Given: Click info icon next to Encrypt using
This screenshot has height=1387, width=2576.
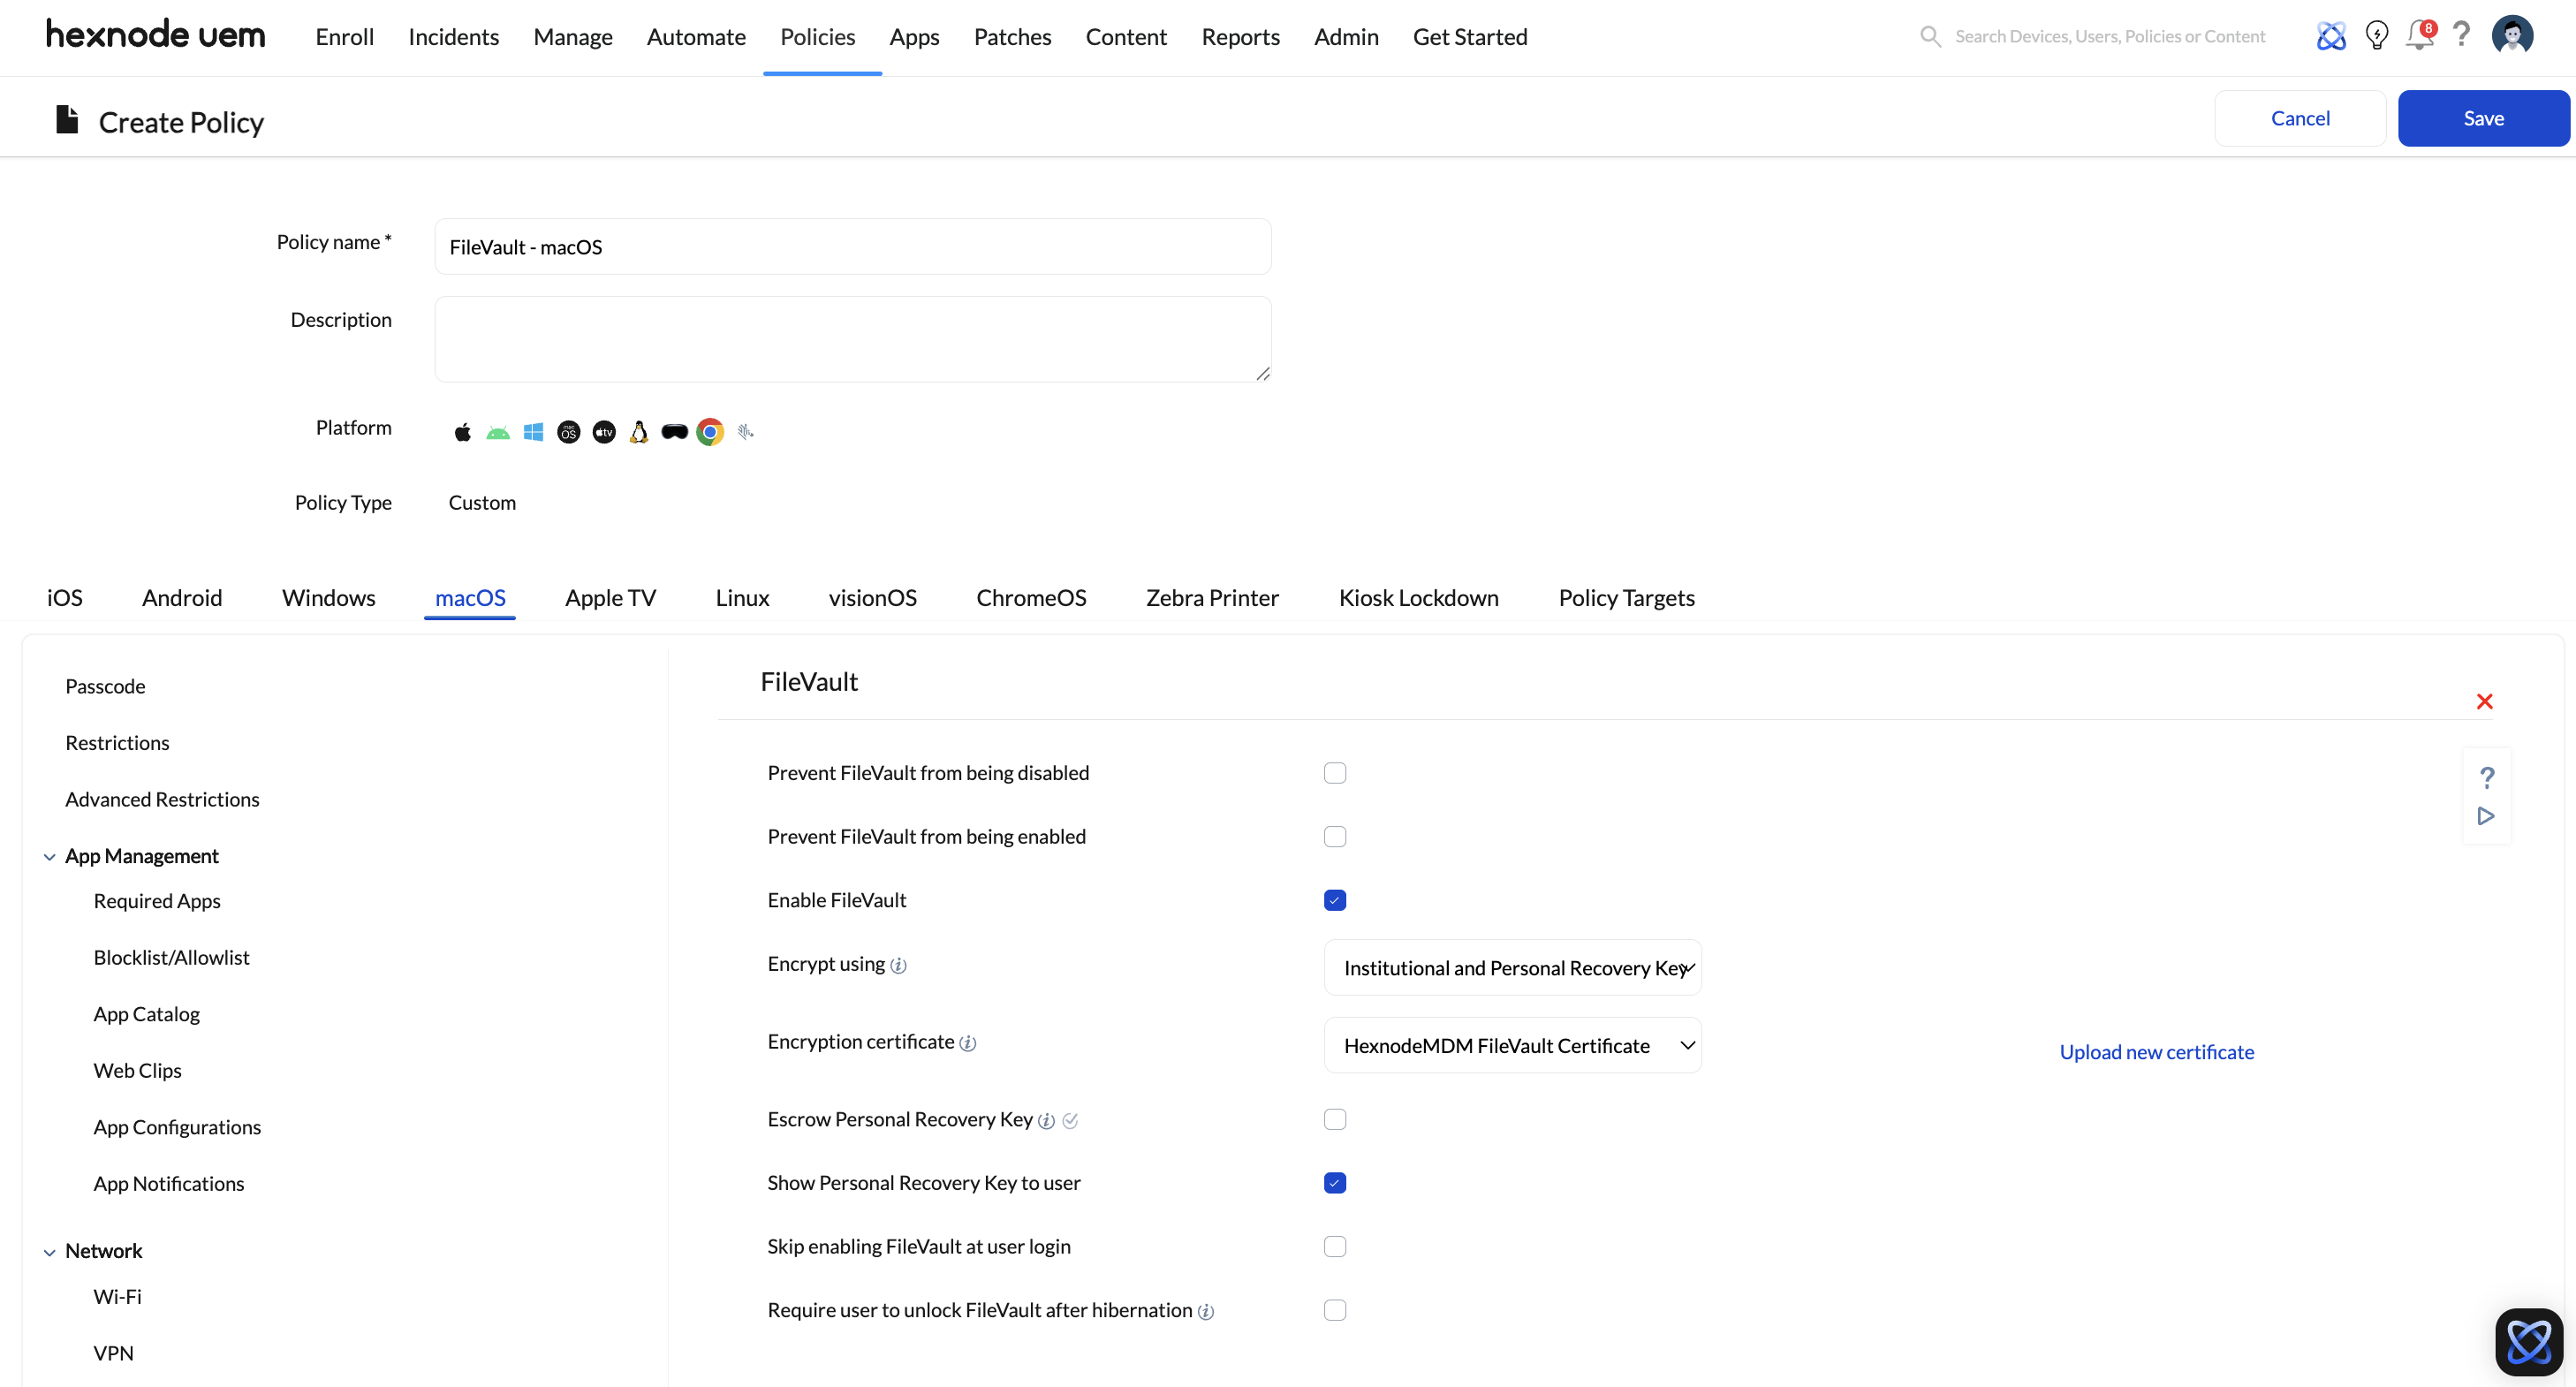Looking at the screenshot, I should point(898,965).
